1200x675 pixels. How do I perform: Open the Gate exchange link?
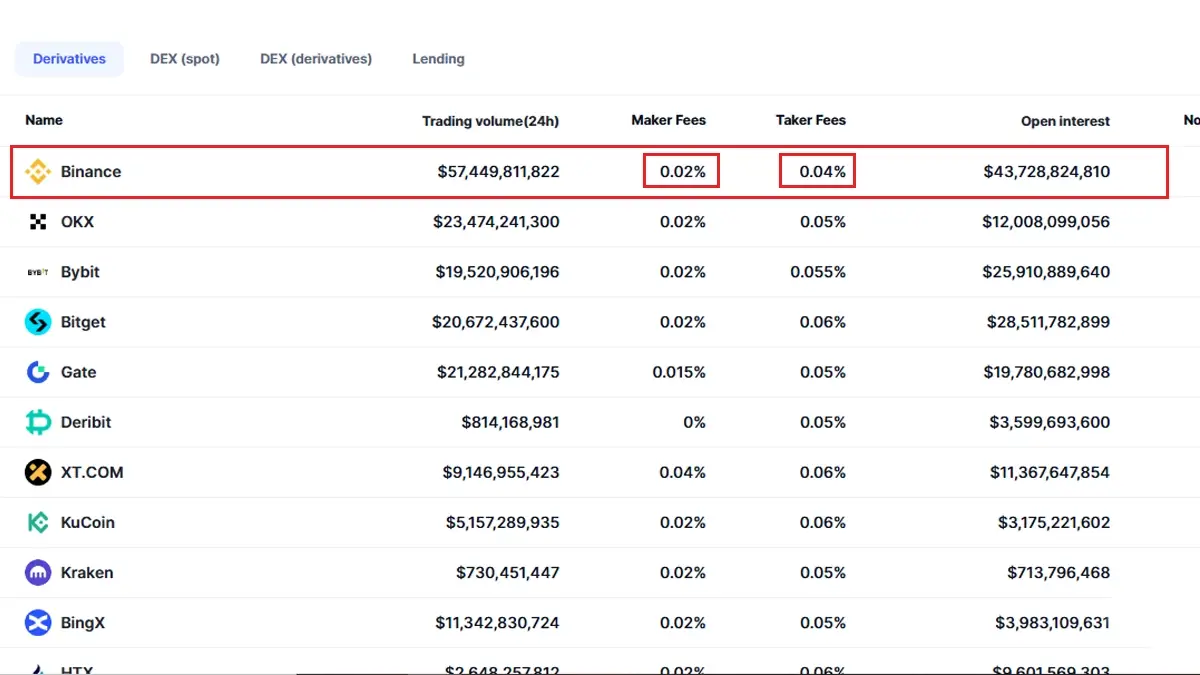tap(79, 372)
